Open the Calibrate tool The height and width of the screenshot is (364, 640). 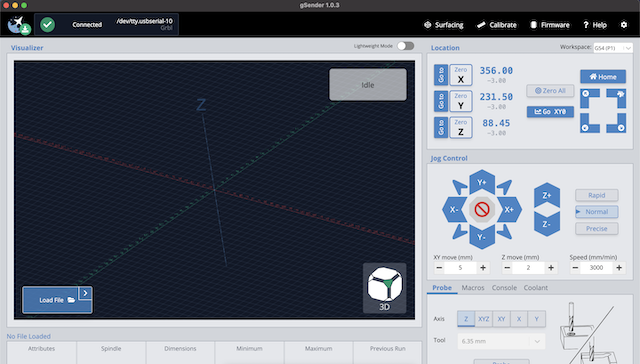point(497,25)
